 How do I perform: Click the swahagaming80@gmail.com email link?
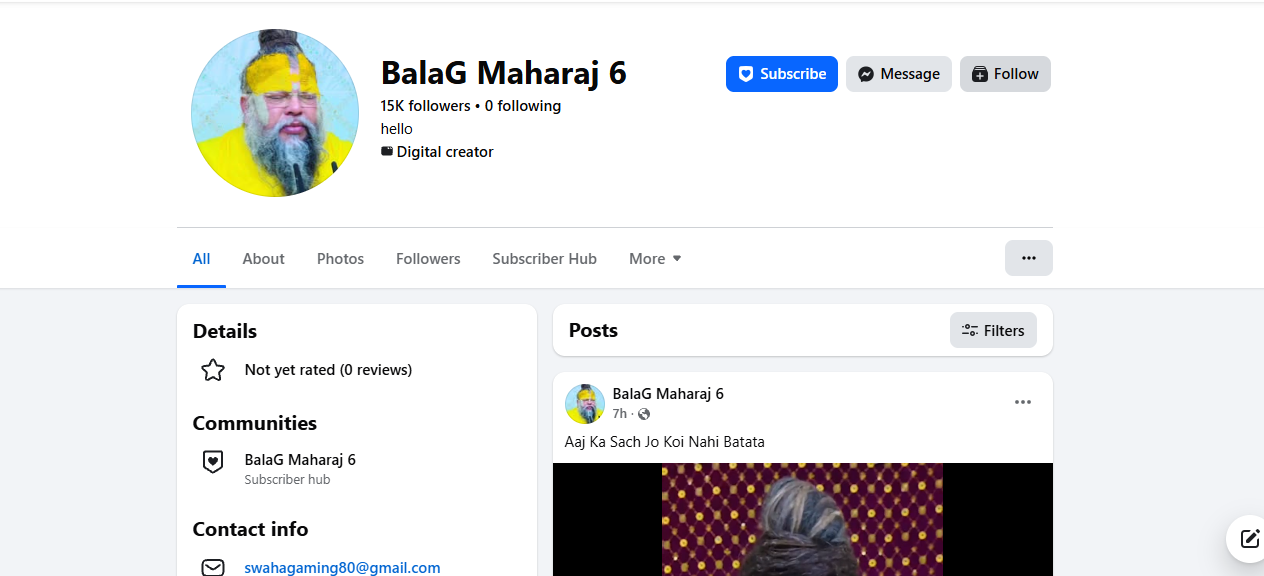point(342,567)
